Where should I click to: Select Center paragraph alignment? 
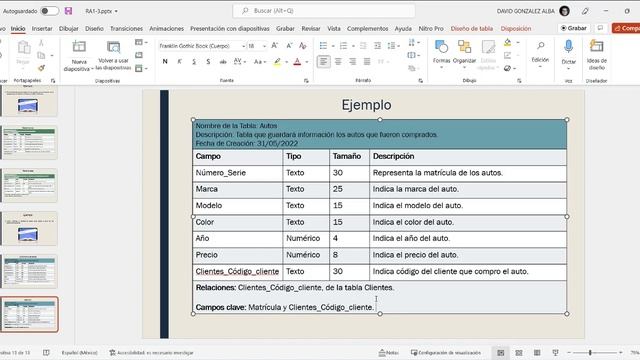coord(338,62)
